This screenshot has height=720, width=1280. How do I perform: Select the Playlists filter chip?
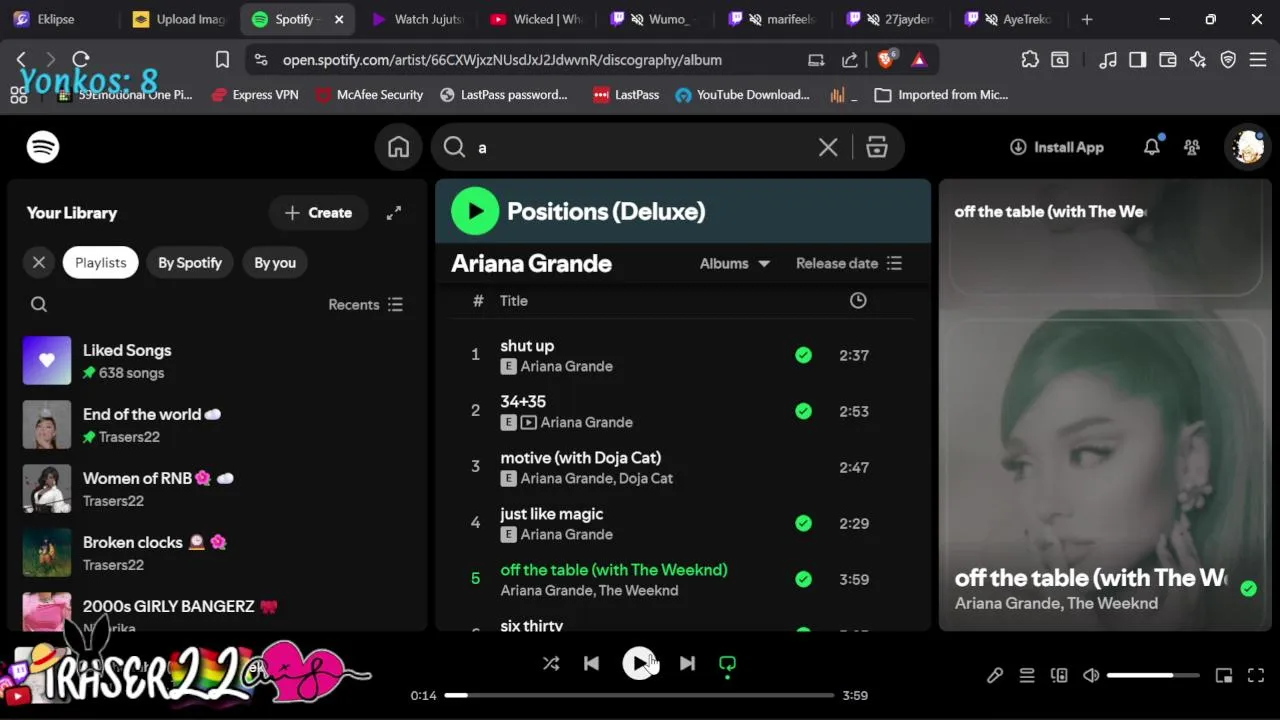[x=101, y=263]
